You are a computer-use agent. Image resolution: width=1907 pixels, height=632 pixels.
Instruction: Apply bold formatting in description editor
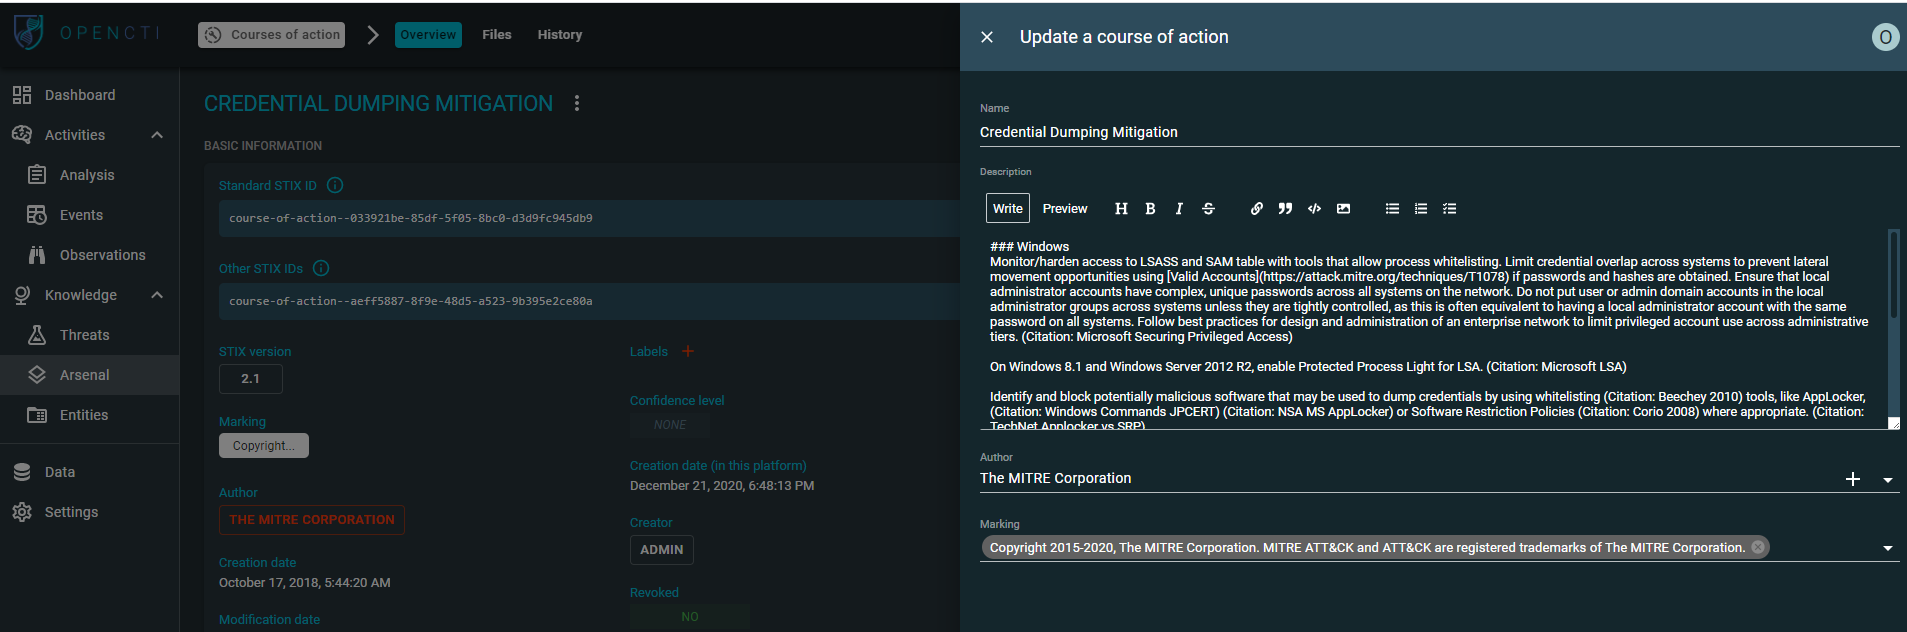coord(1150,209)
